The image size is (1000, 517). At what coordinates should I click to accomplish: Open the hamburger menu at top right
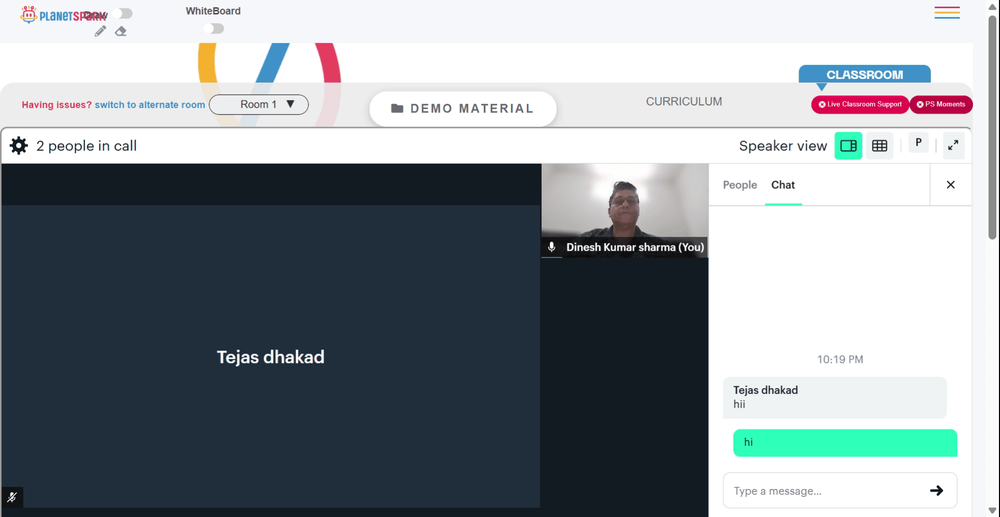pyautogui.click(x=947, y=12)
